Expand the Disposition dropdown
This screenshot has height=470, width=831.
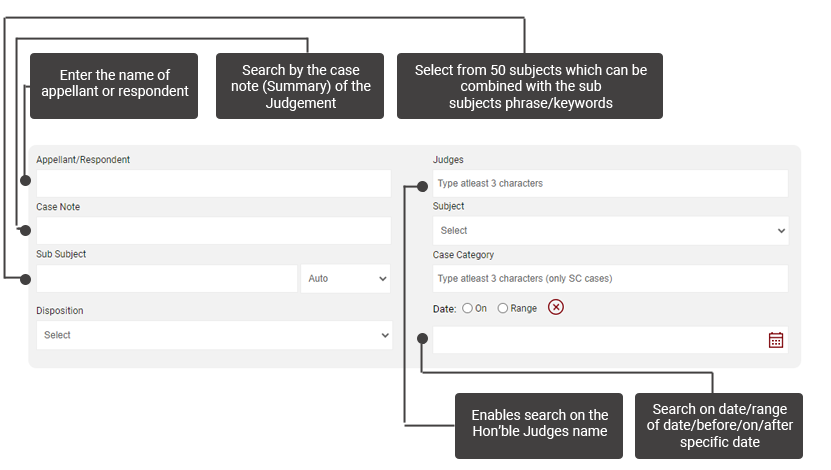click(x=214, y=335)
